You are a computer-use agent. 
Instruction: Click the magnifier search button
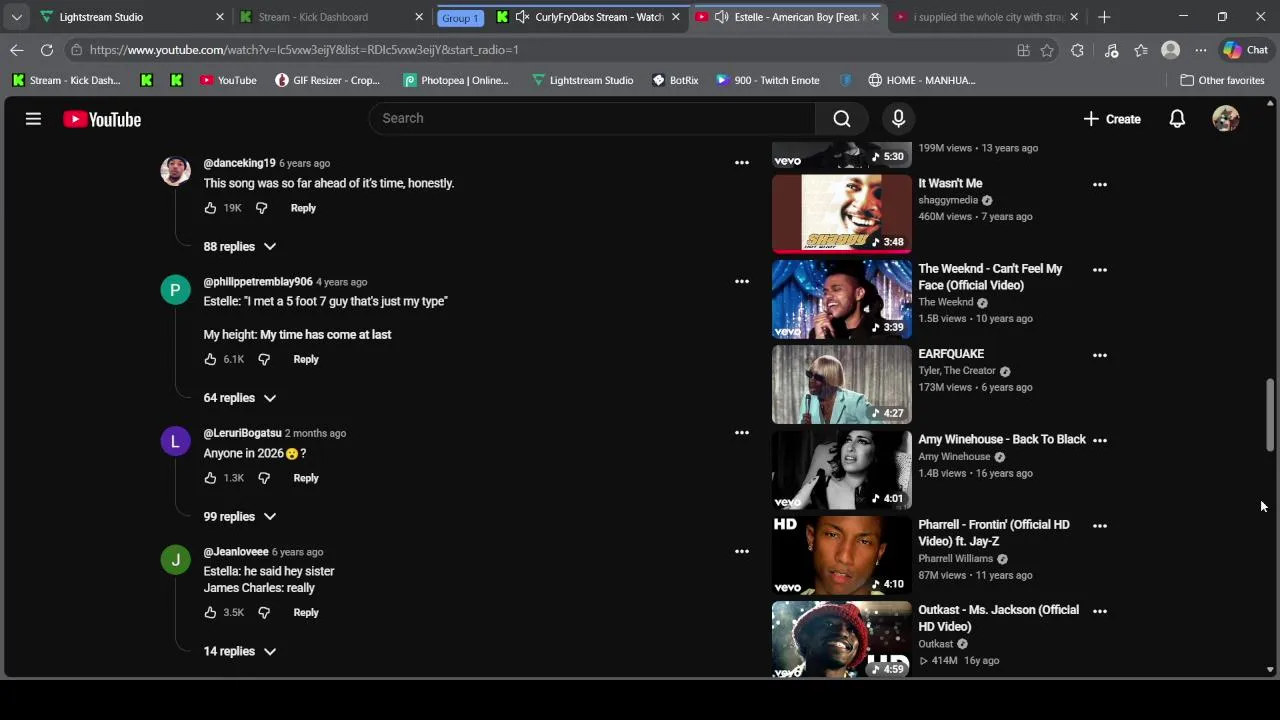842,119
